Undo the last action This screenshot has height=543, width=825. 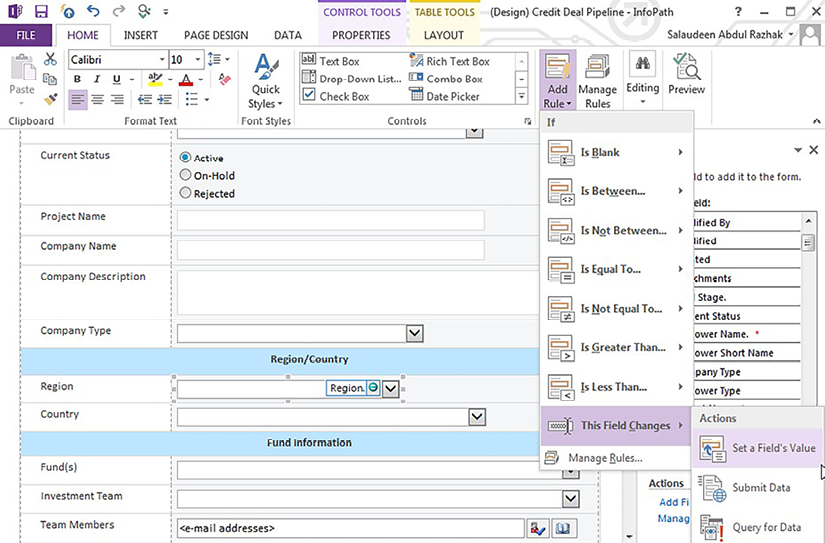93,11
